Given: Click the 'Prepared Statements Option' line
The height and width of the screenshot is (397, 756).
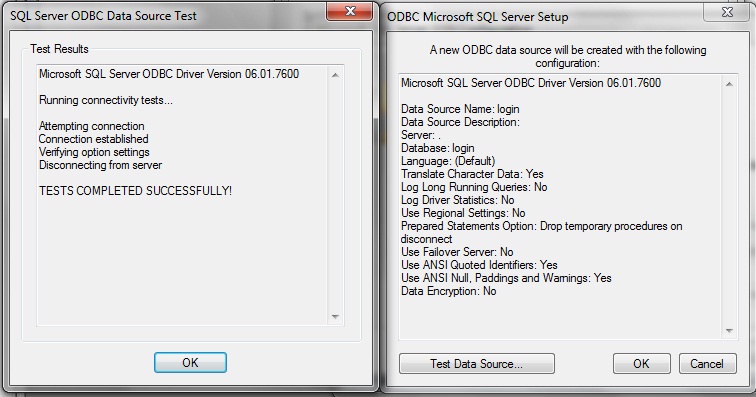Looking at the screenshot, I should (x=541, y=226).
